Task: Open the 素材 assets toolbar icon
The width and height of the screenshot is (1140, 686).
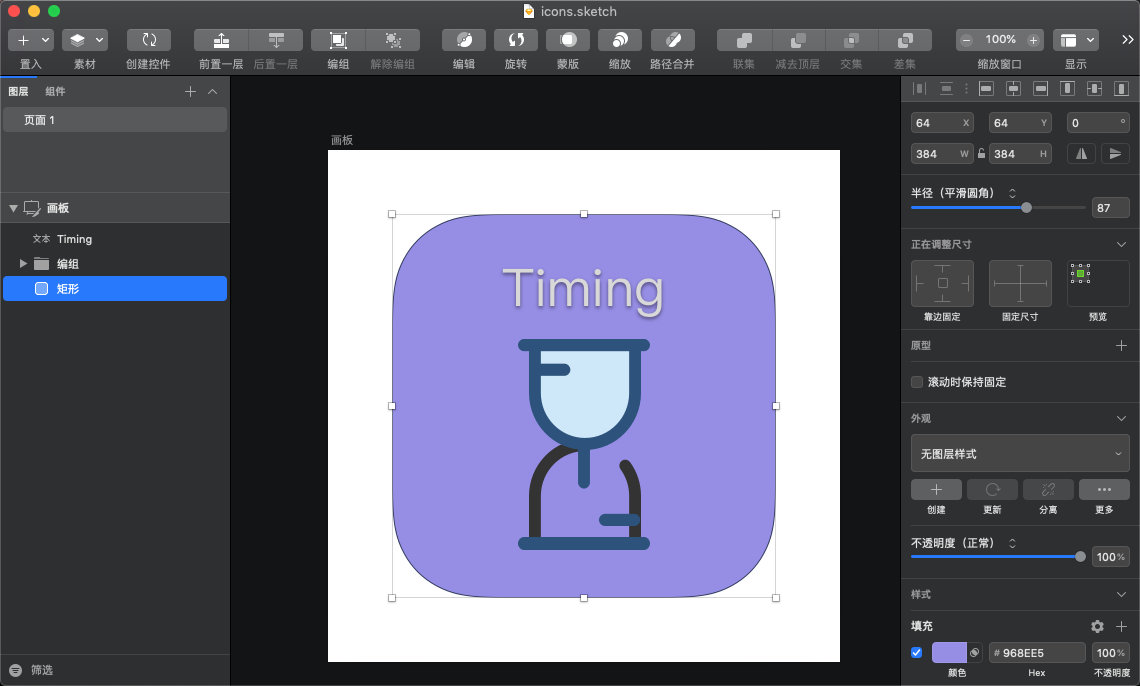Action: click(77, 40)
